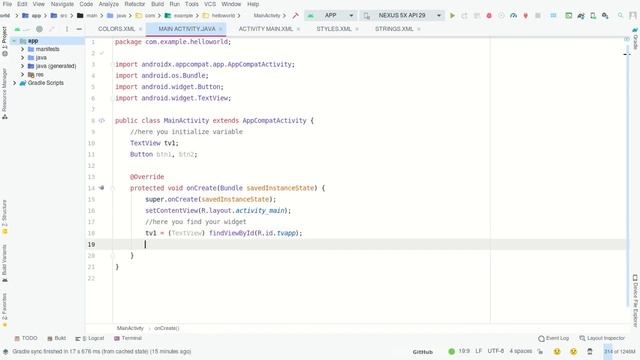Switch to STRINGS.XML tab
The image size is (640, 360).
pyautogui.click(x=394, y=29)
